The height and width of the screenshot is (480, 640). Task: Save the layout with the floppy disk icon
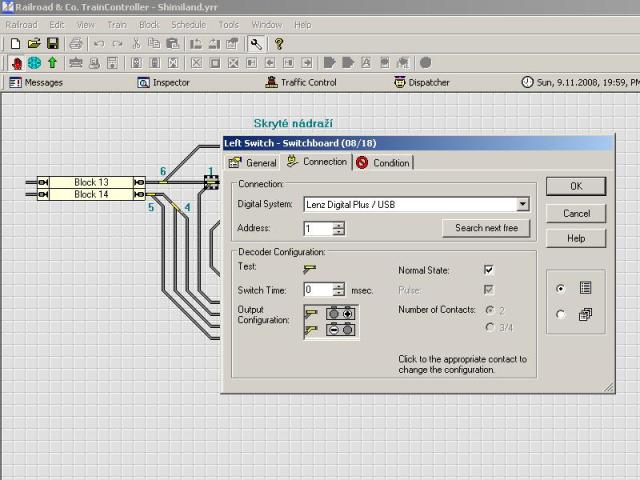[53, 44]
